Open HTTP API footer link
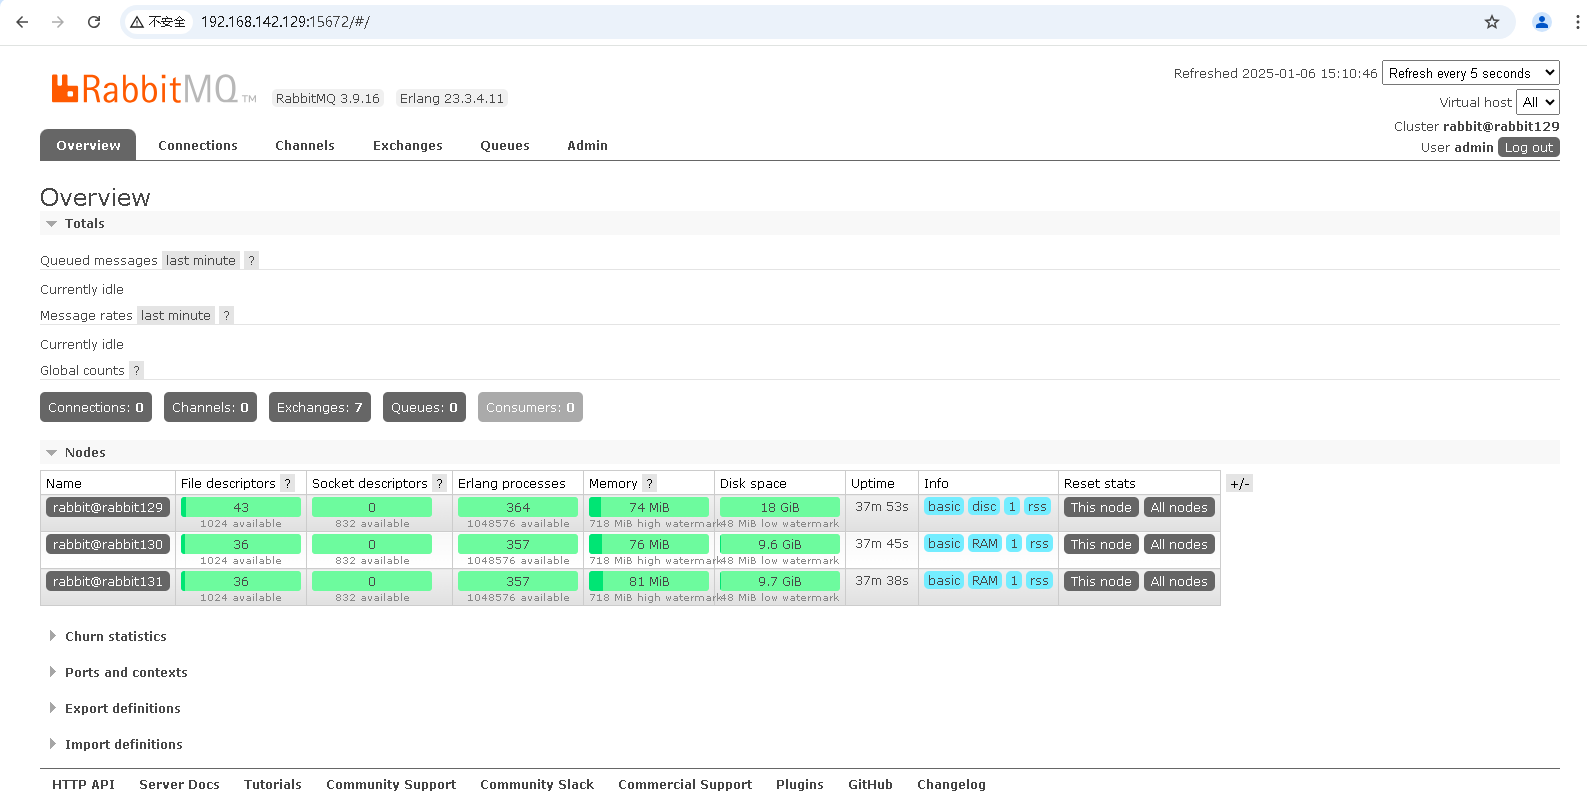The image size is (1587, 811). 83,784
